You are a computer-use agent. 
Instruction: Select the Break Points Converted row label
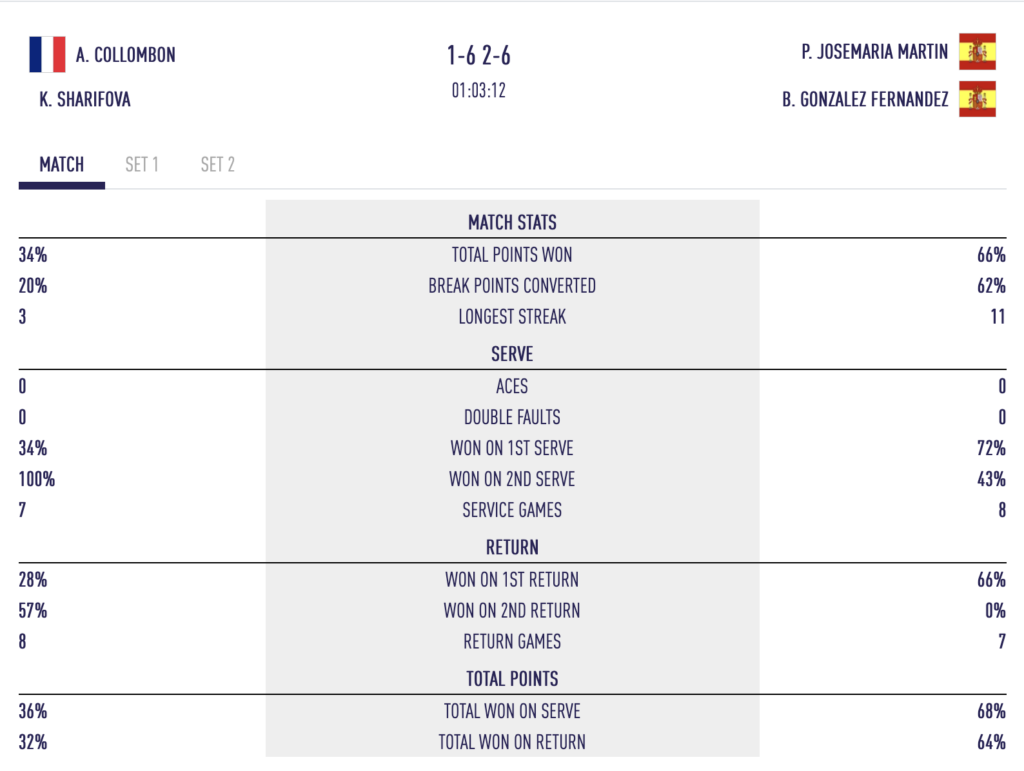point(512,286)
